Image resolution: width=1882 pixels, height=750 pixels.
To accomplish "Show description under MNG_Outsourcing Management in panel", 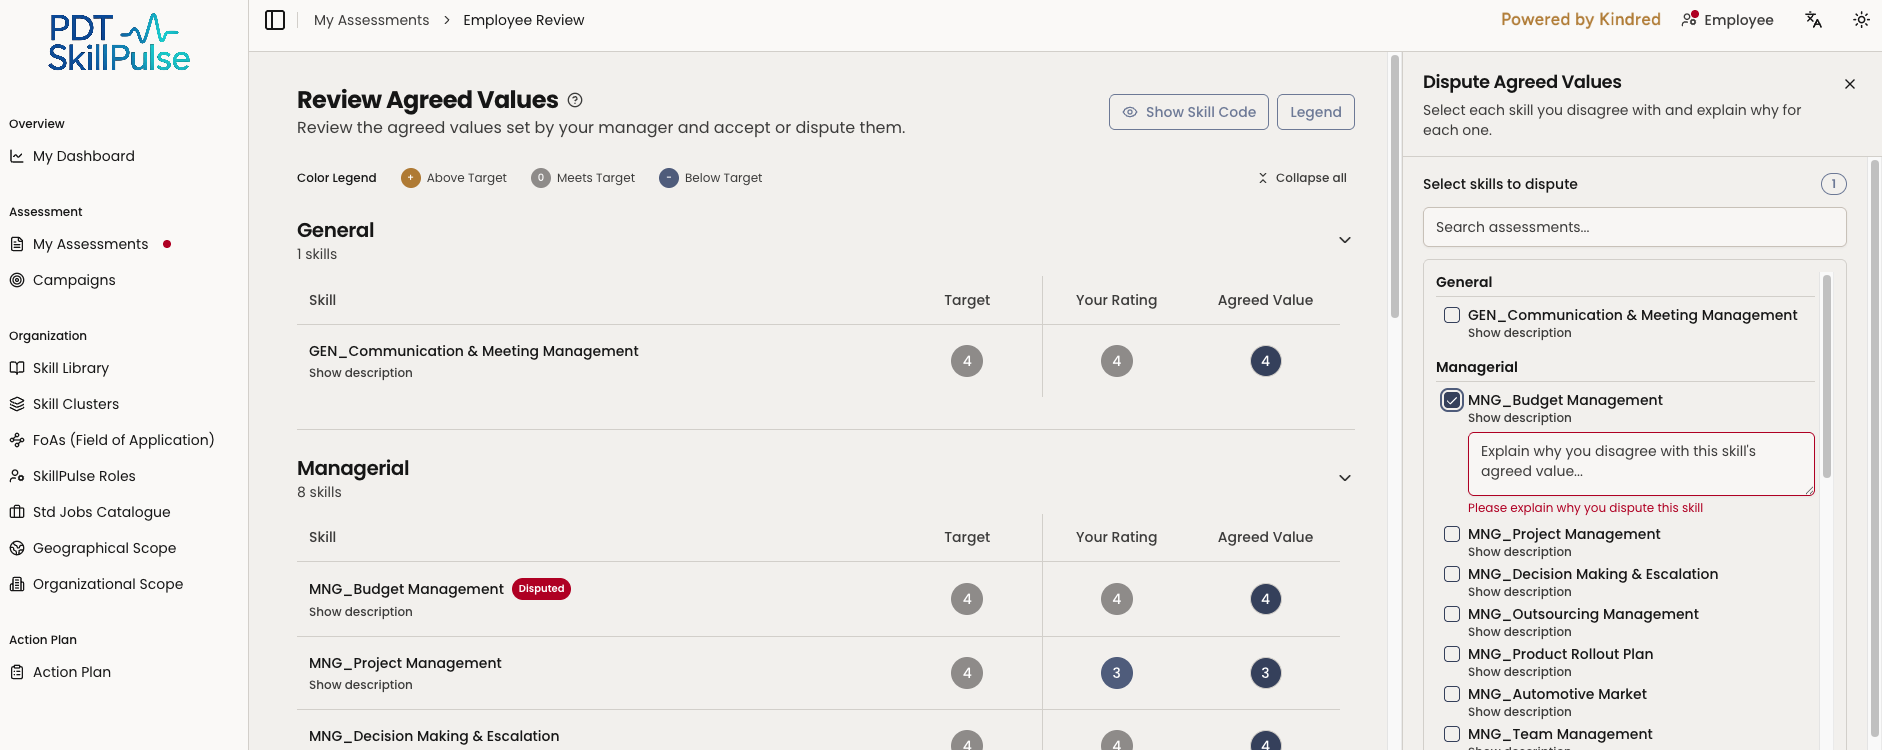I will (x=1520, y=632).
